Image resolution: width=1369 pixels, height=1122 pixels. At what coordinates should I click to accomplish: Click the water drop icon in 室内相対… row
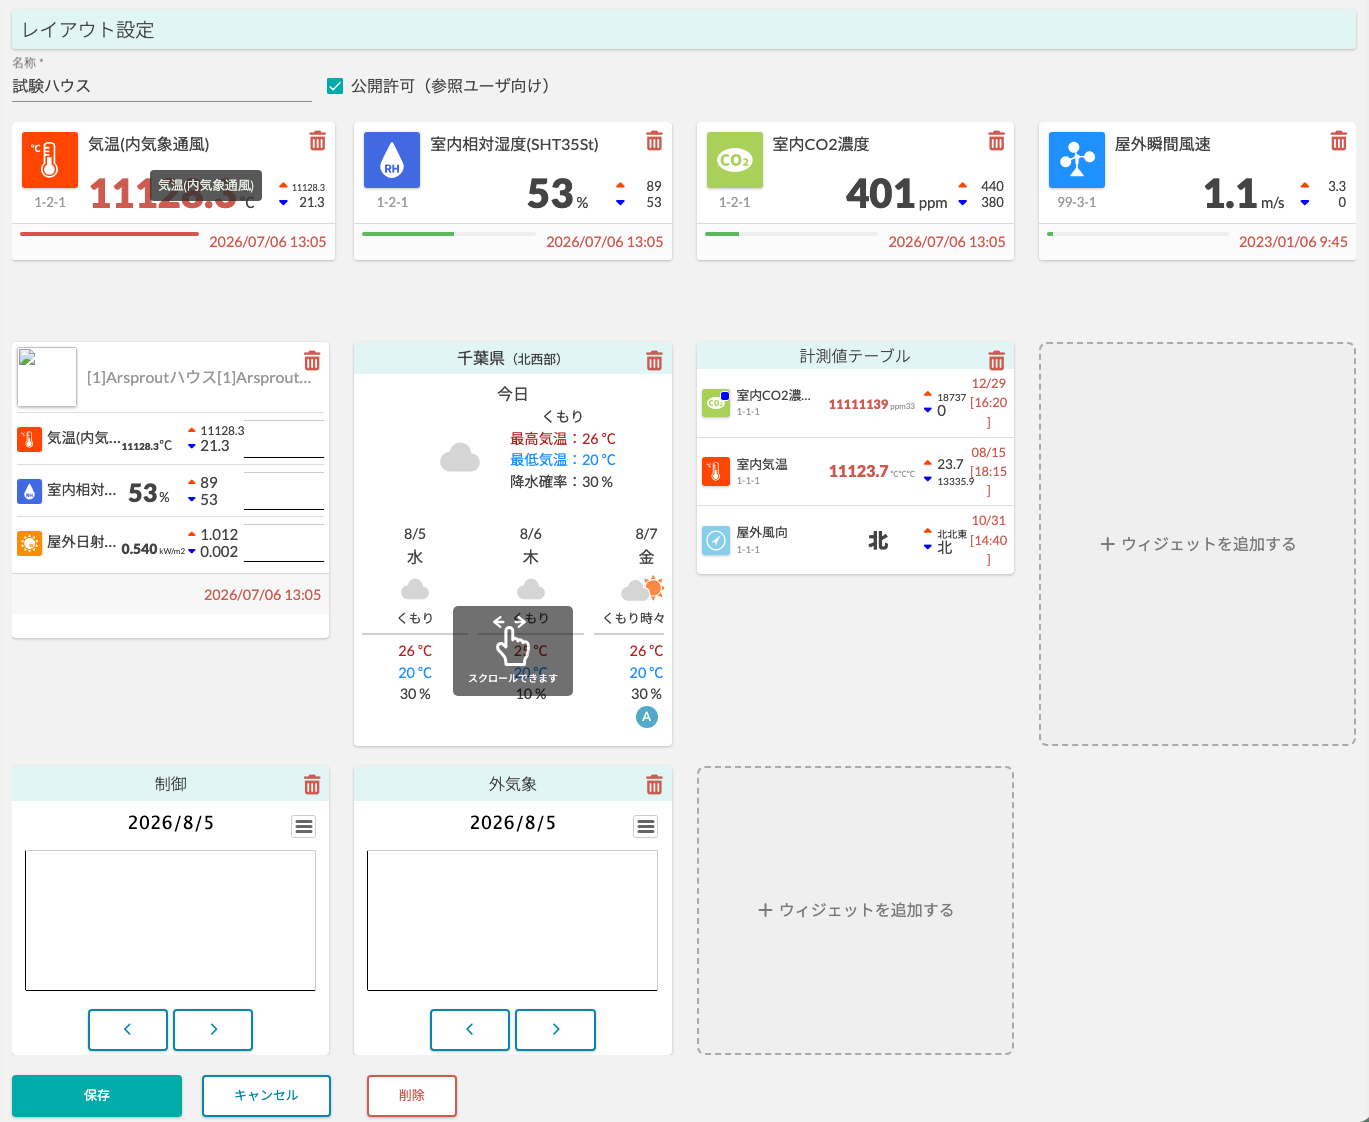pos(29,491)
